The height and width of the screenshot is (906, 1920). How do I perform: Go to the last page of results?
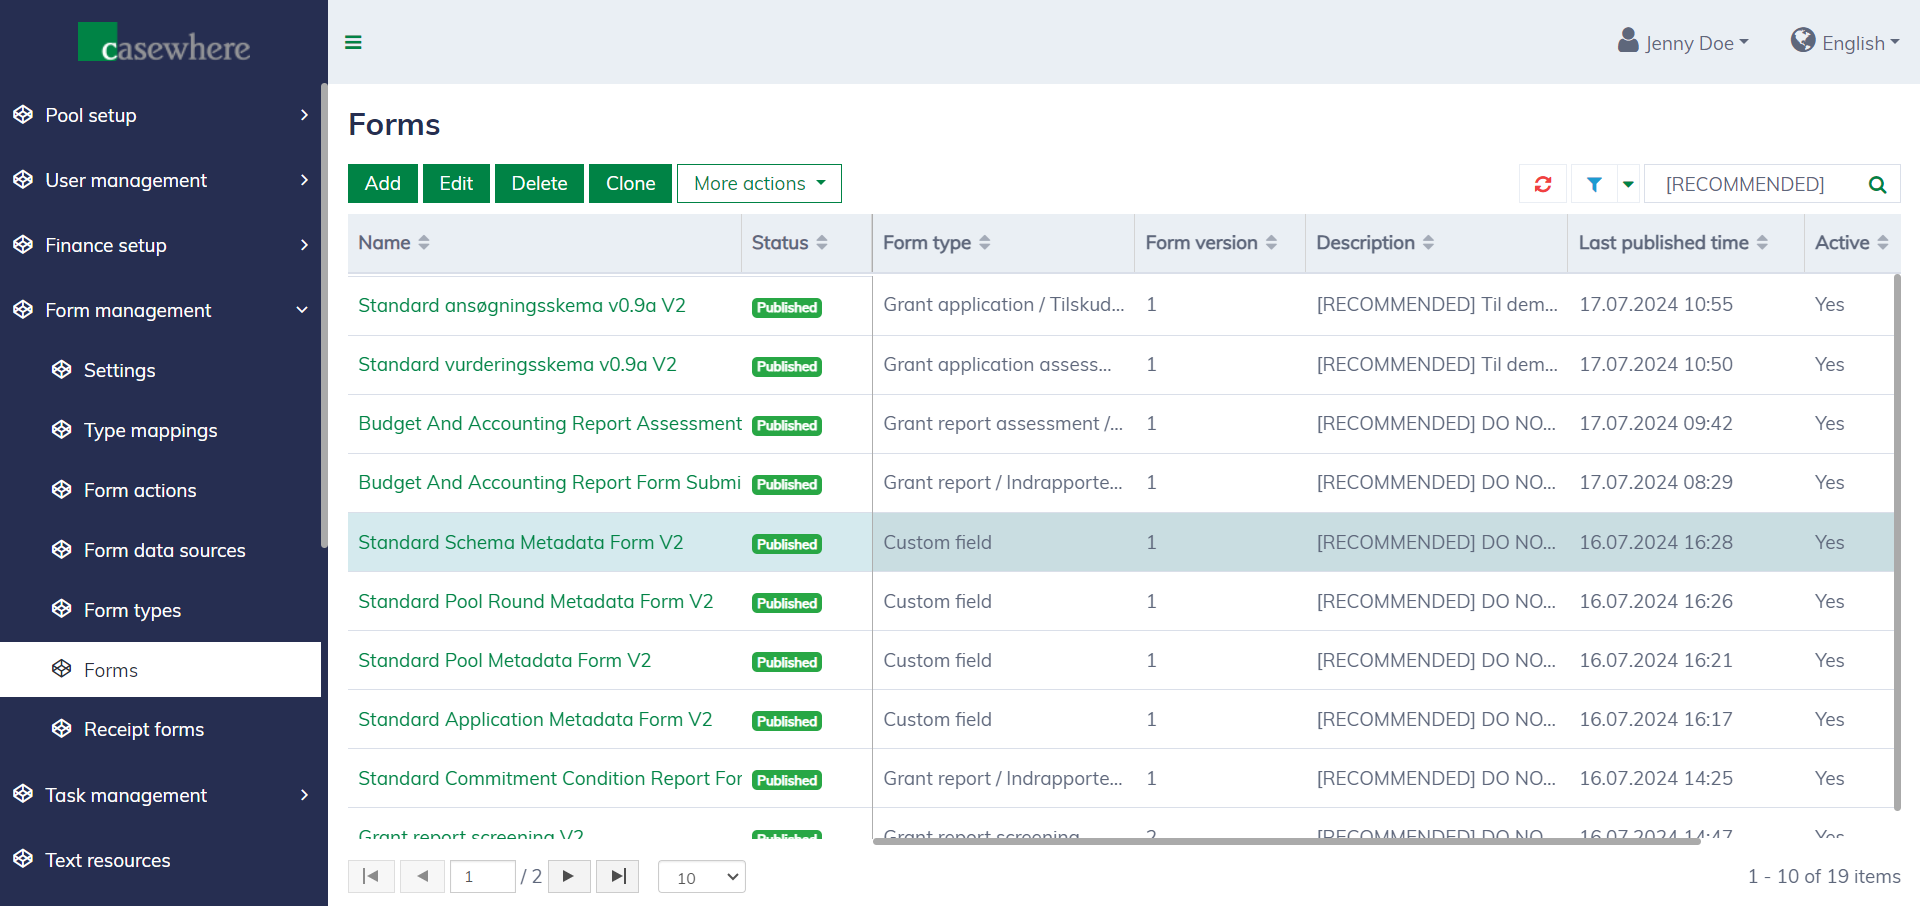pos(618,876)
